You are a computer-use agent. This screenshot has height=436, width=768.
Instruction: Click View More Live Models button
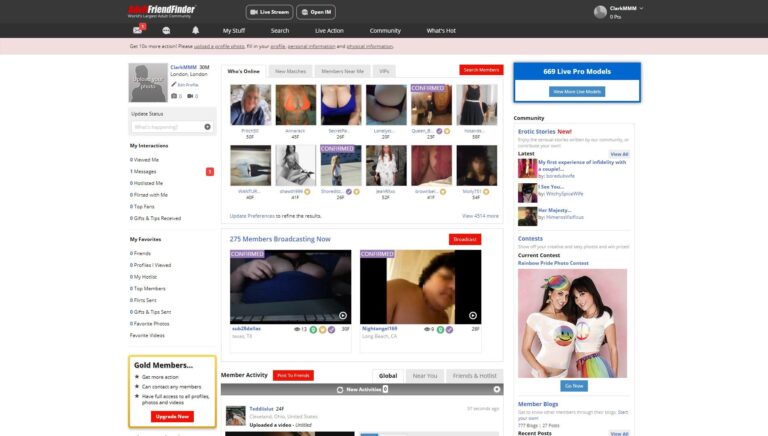coord(577,92)
